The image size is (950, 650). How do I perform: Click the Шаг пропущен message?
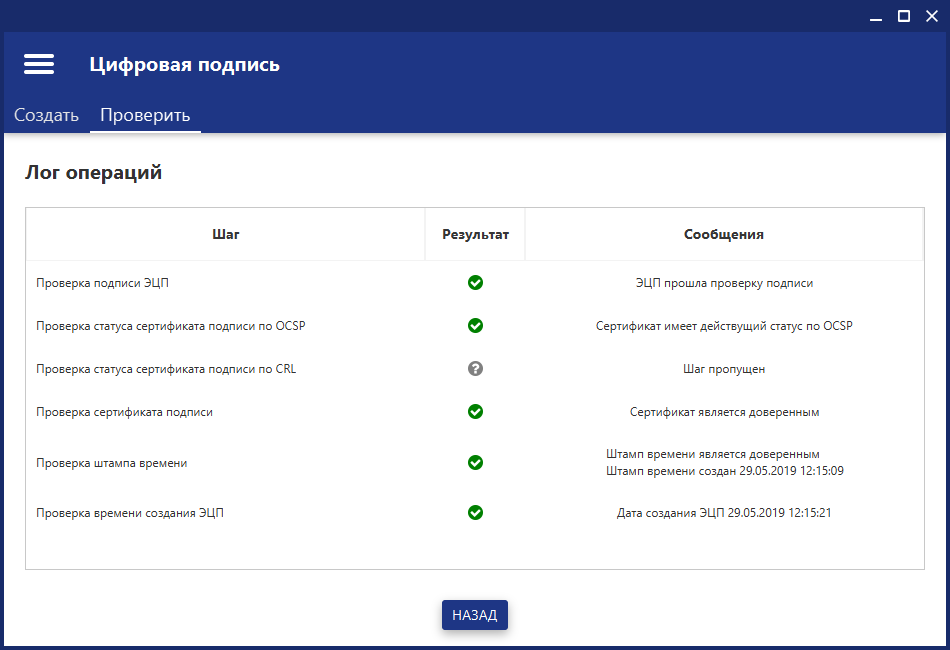723,369
